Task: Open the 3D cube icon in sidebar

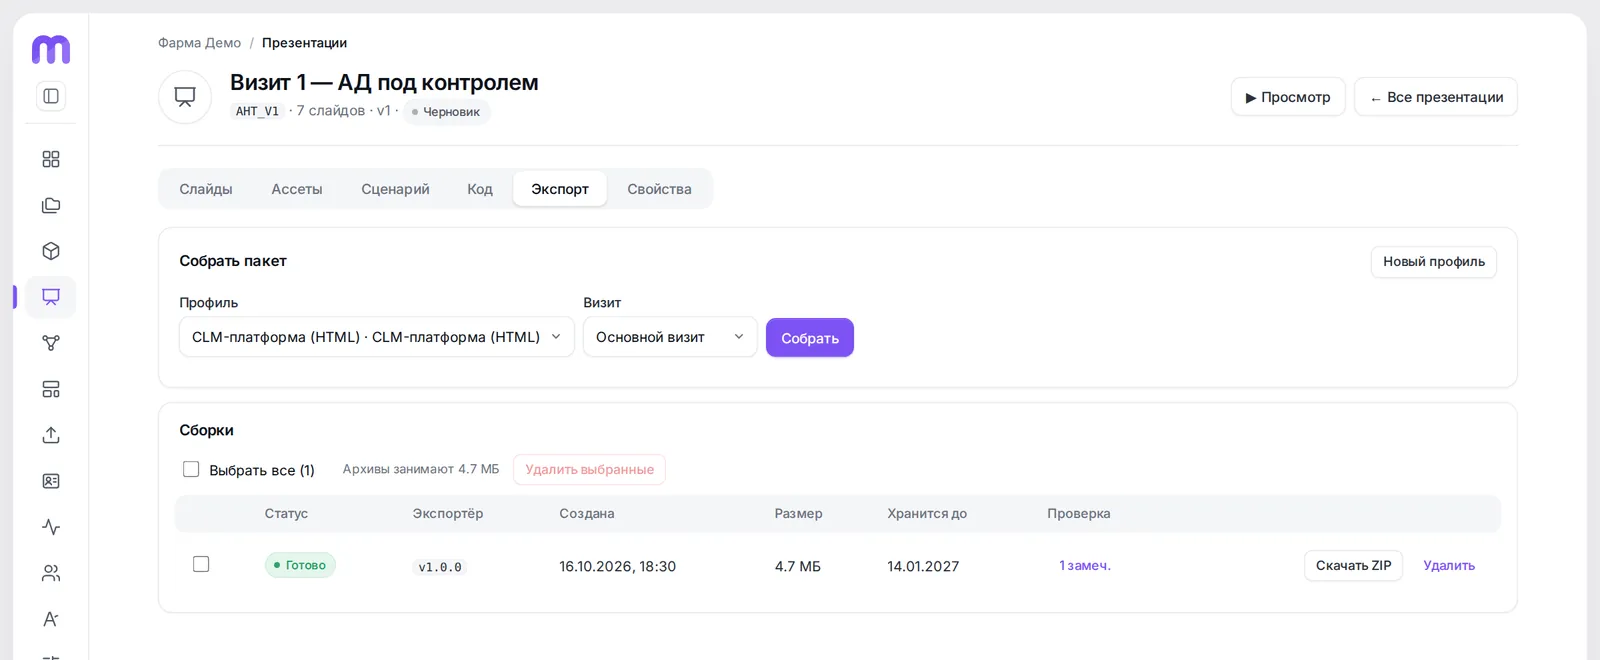Action: (51, 251)
